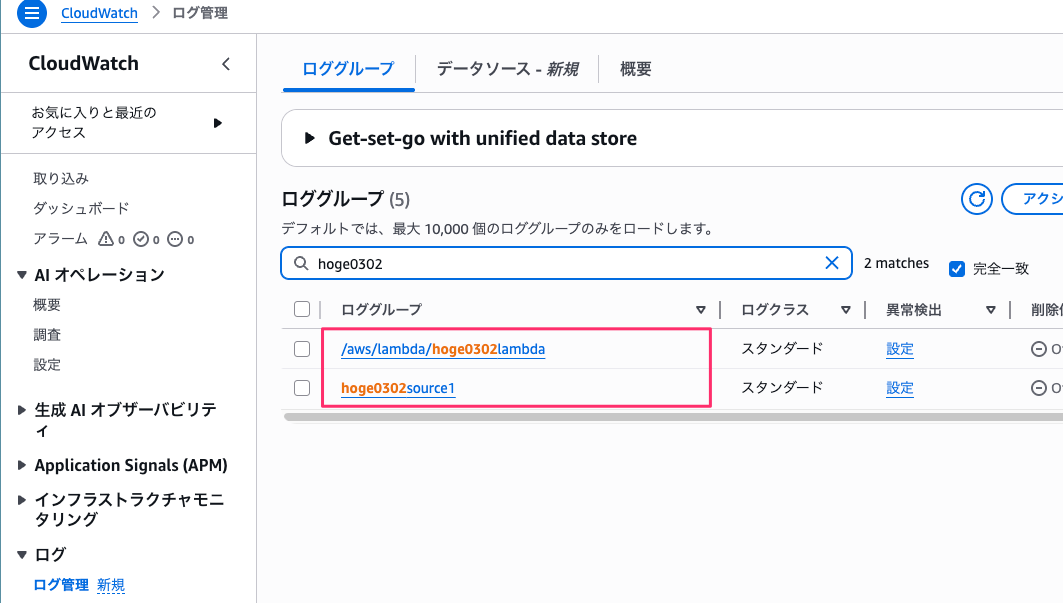Switch to the データソース tab
1063x603 pixels.
point(507,69)
